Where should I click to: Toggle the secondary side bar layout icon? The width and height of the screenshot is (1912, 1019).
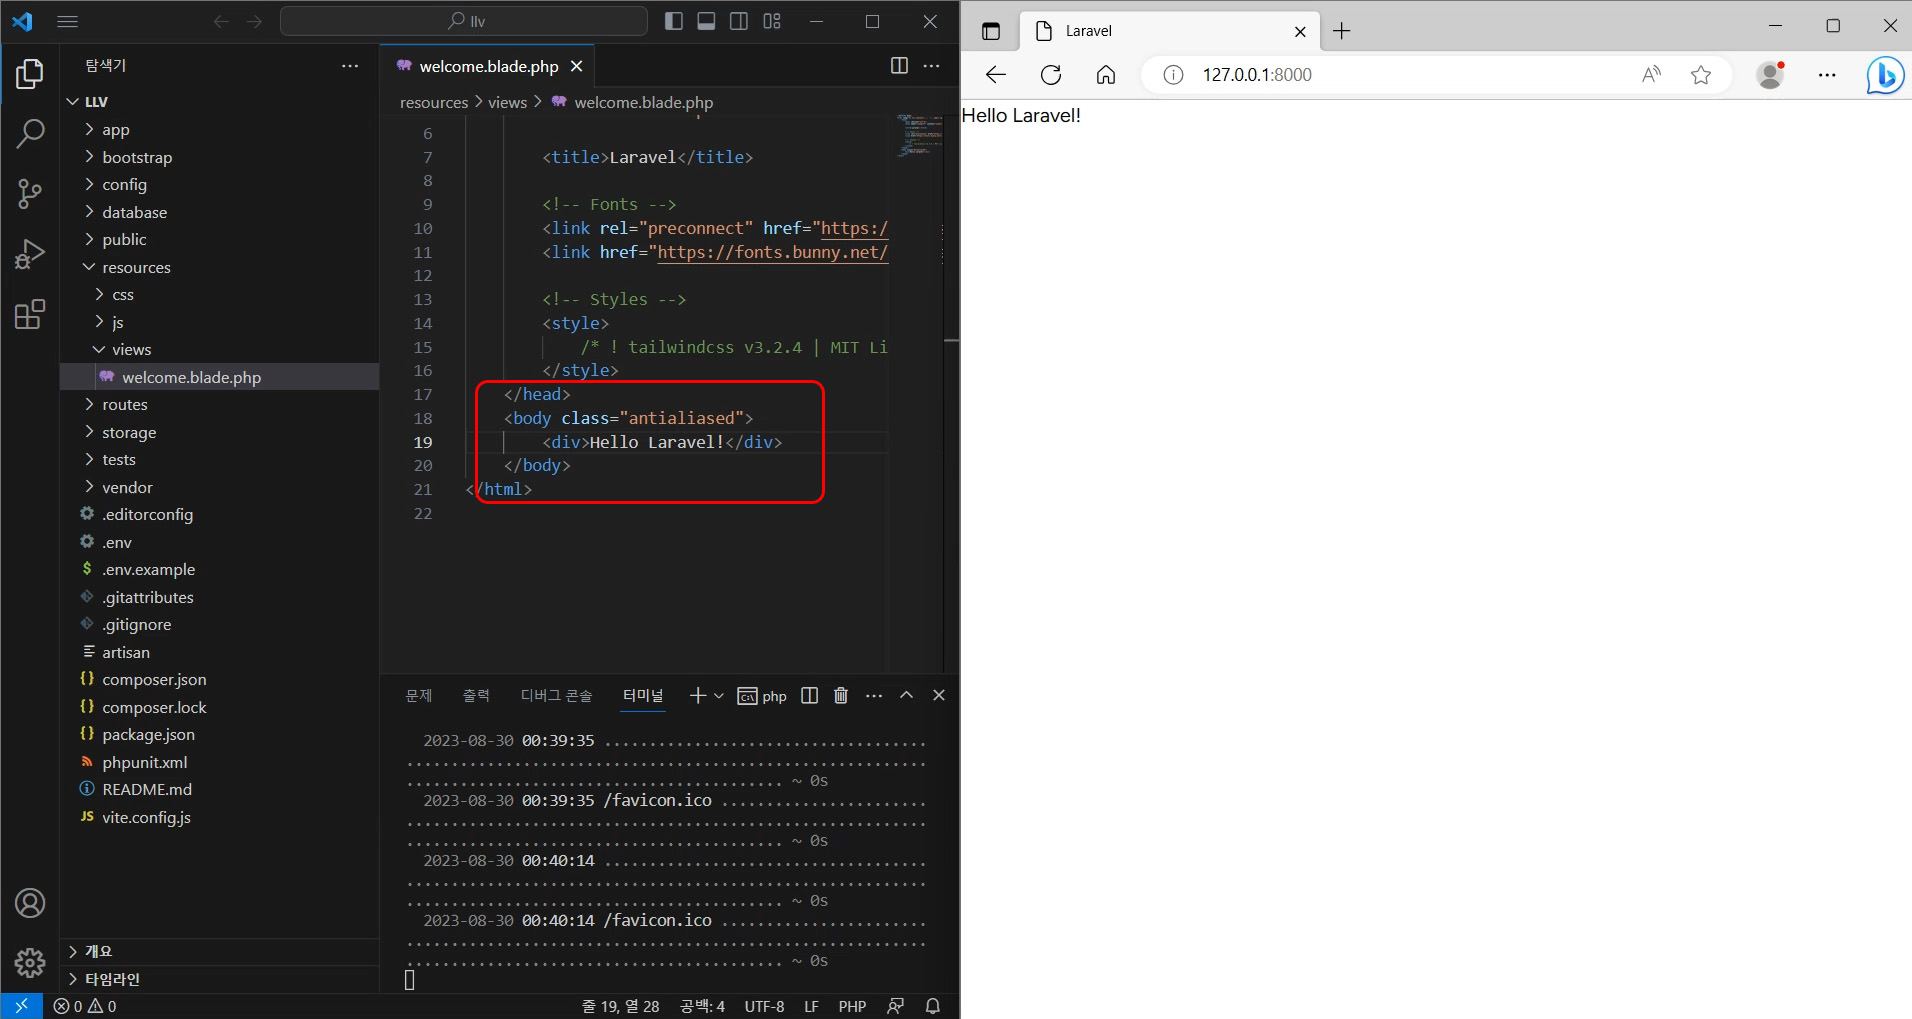pyautogui.click(x=739, y=21)
